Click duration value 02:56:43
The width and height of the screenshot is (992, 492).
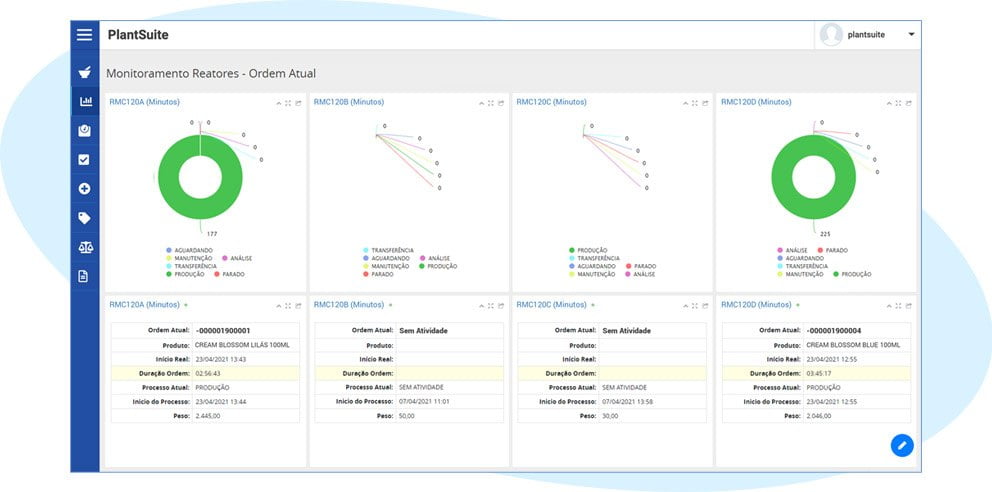pos(208,373)
